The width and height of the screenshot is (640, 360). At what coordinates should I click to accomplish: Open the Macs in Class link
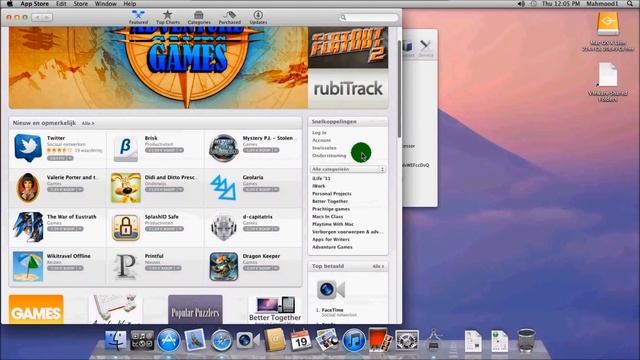[x=327, y=217]
